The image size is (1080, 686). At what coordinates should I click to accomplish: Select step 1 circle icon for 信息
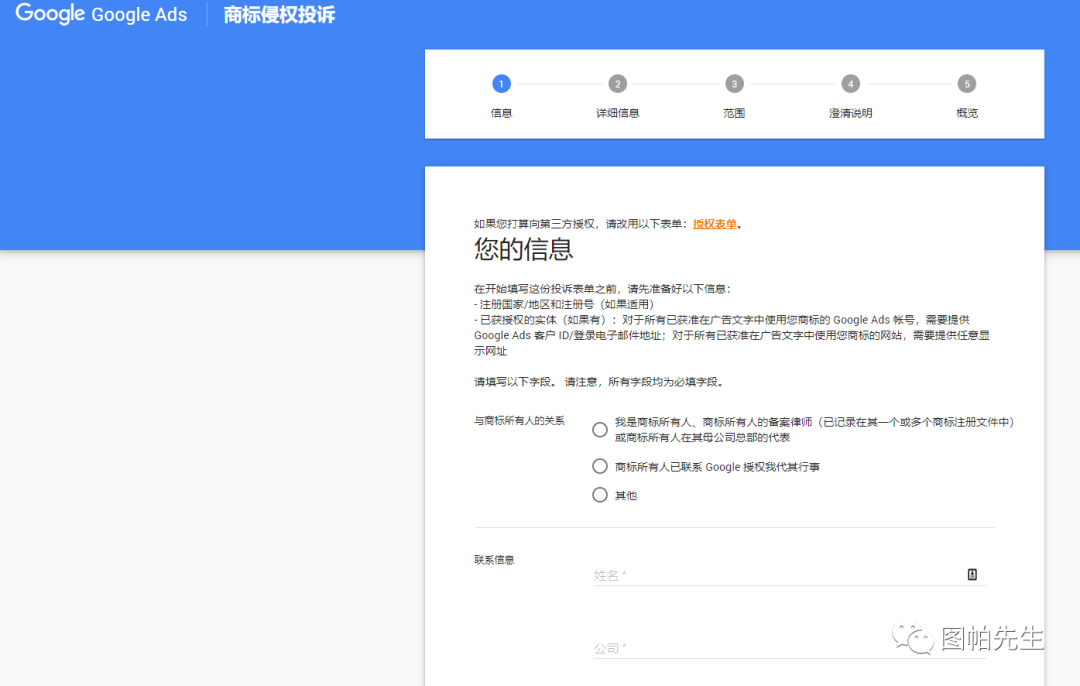[501, 84]
